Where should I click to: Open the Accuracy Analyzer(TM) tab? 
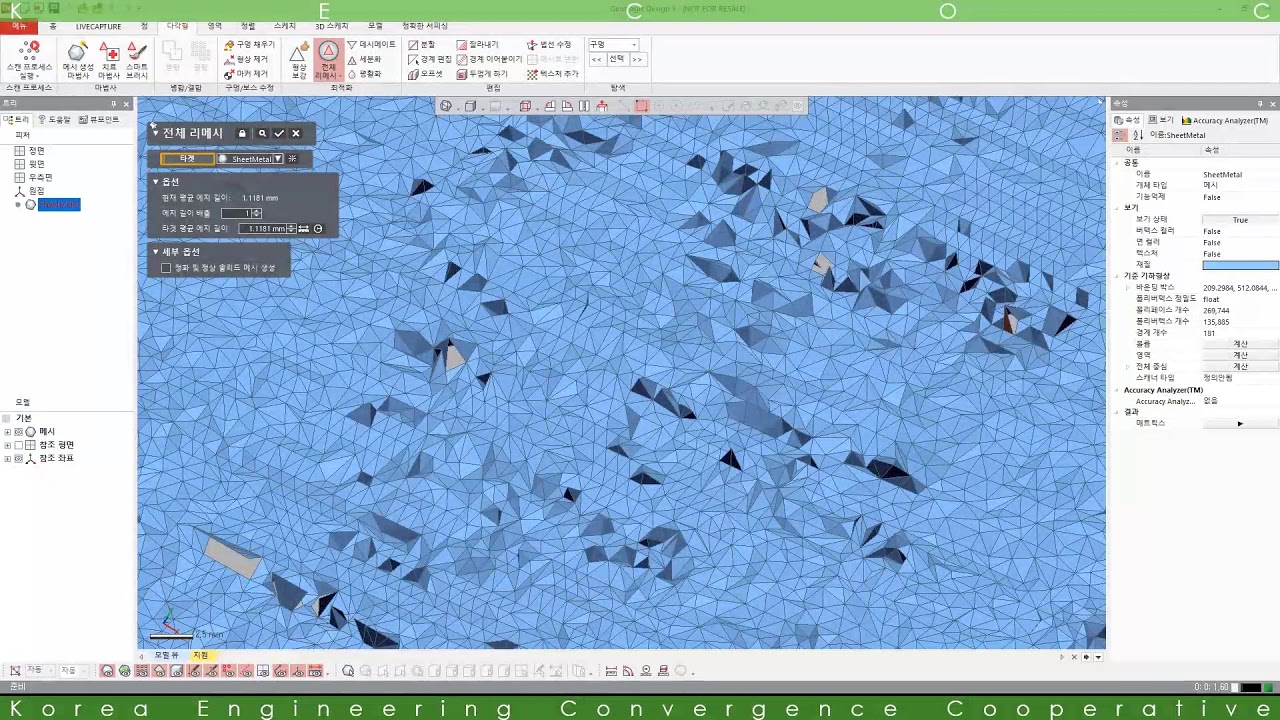pos(1225,120)
